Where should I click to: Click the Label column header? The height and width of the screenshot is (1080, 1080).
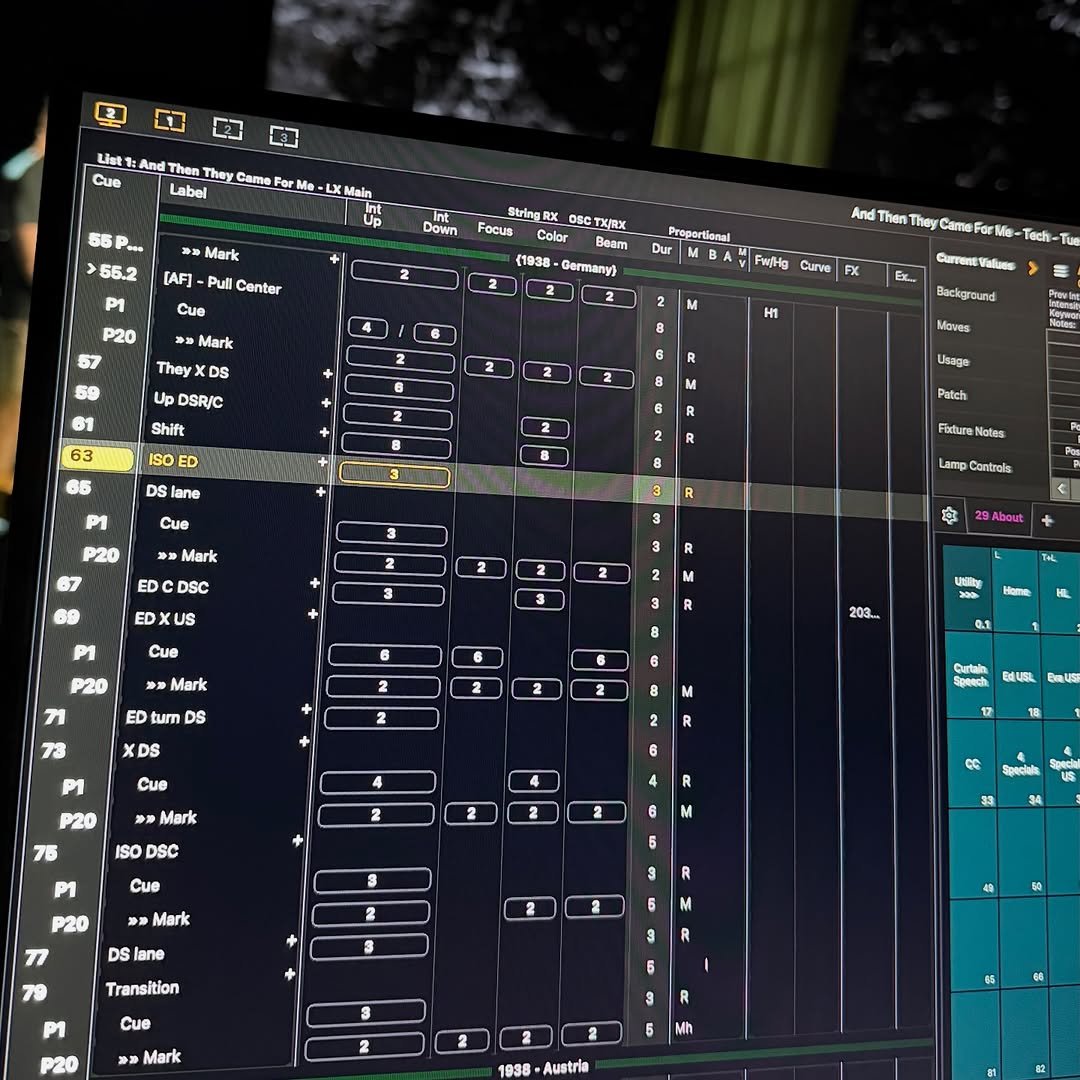coord(188,191)
